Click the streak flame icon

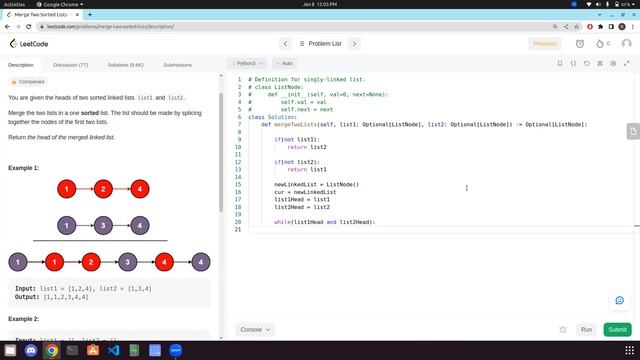pos(600,44)
